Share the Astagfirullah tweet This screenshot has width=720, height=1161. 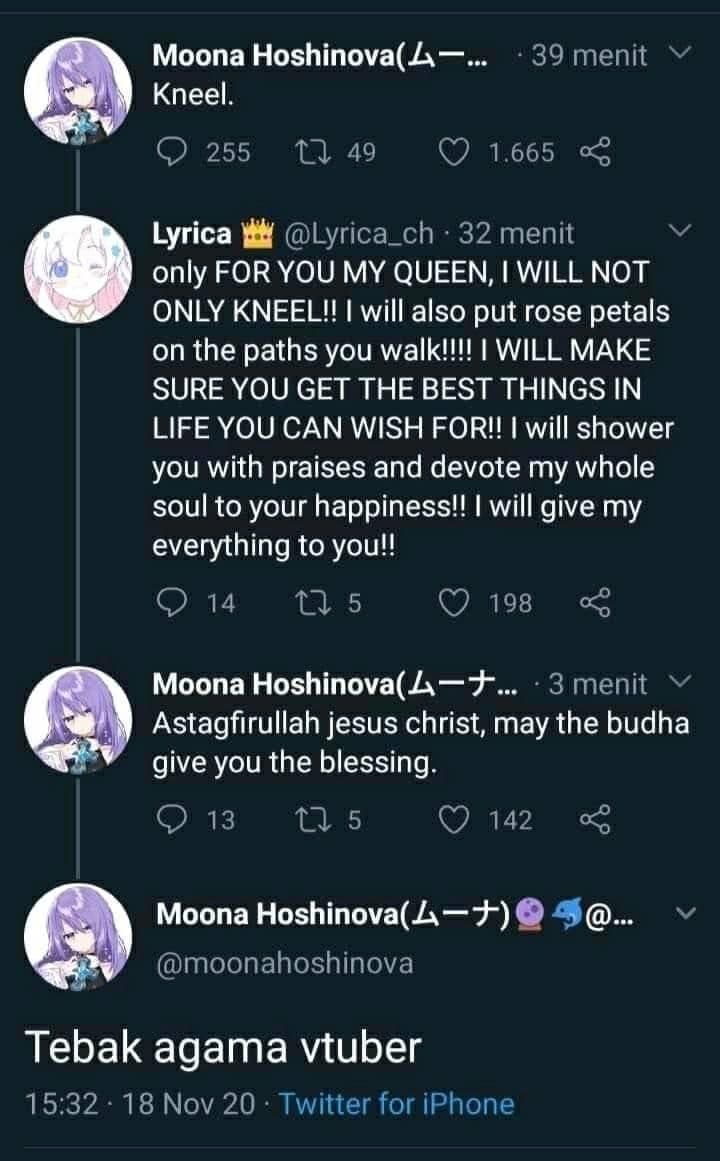point(594,820)
